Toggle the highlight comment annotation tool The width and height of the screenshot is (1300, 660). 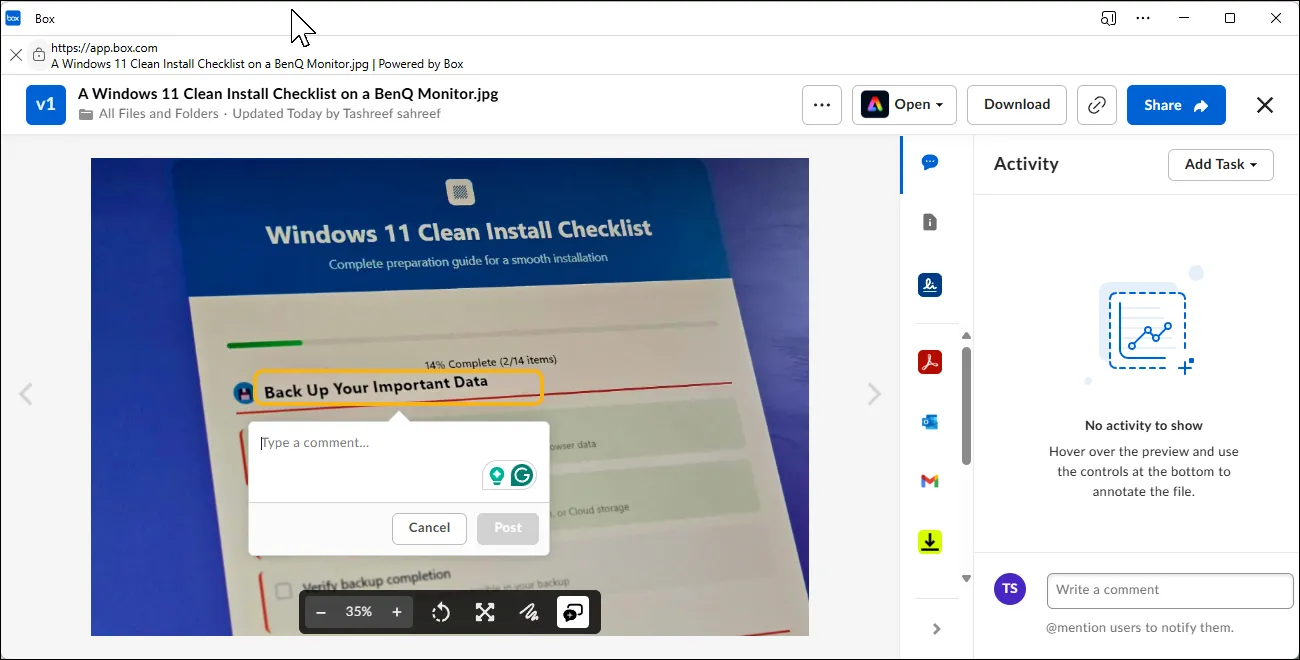point(573,612)
